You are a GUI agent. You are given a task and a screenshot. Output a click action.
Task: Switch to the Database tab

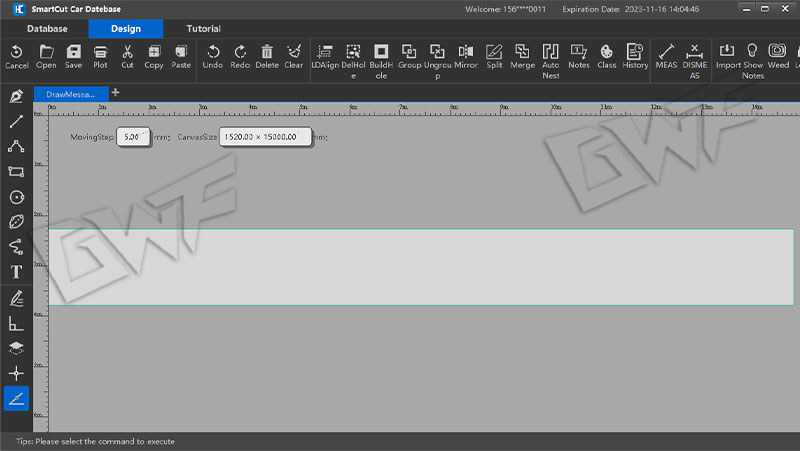(x=47, y=29)
